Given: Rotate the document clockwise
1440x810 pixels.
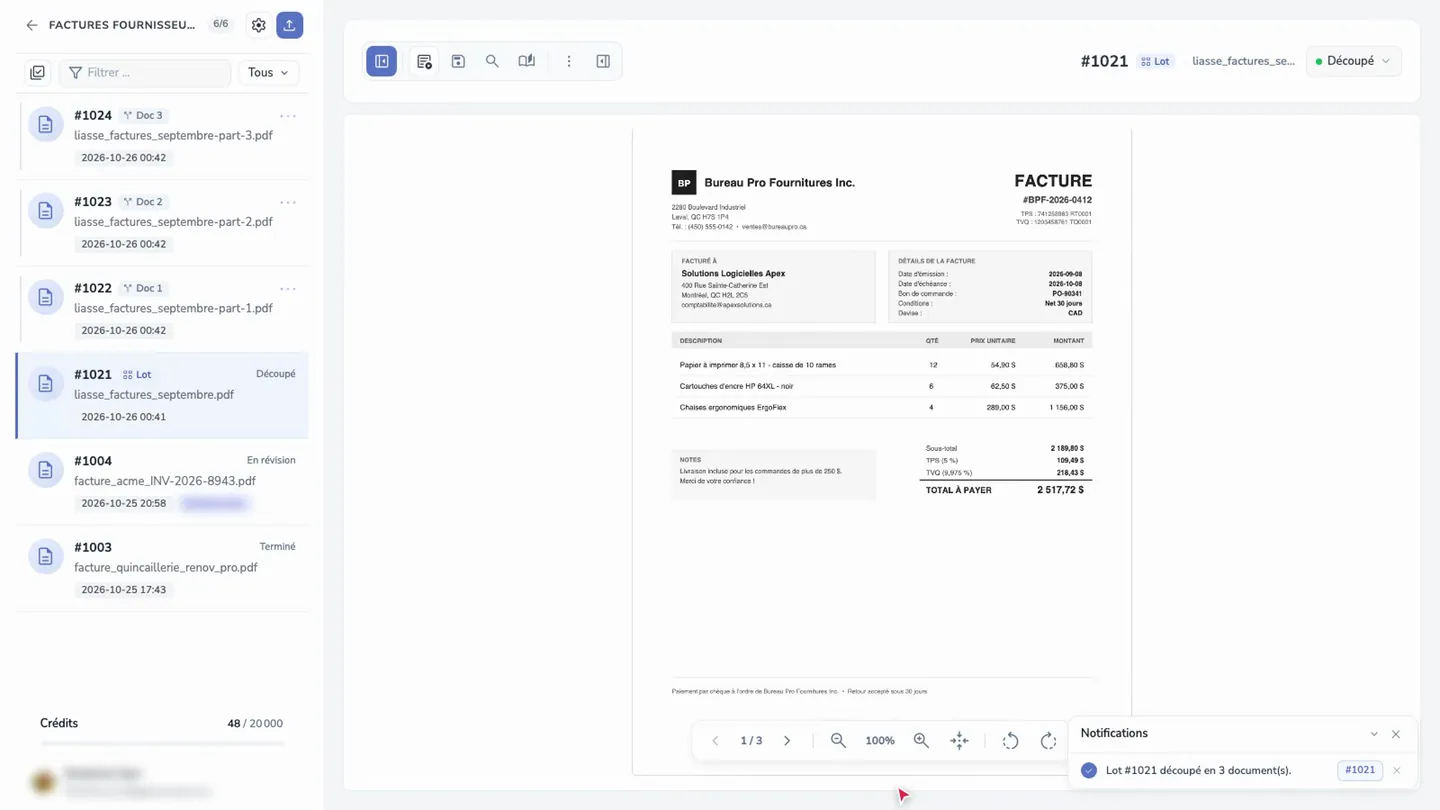Looking at the screenshot, I should point(1048,741).
